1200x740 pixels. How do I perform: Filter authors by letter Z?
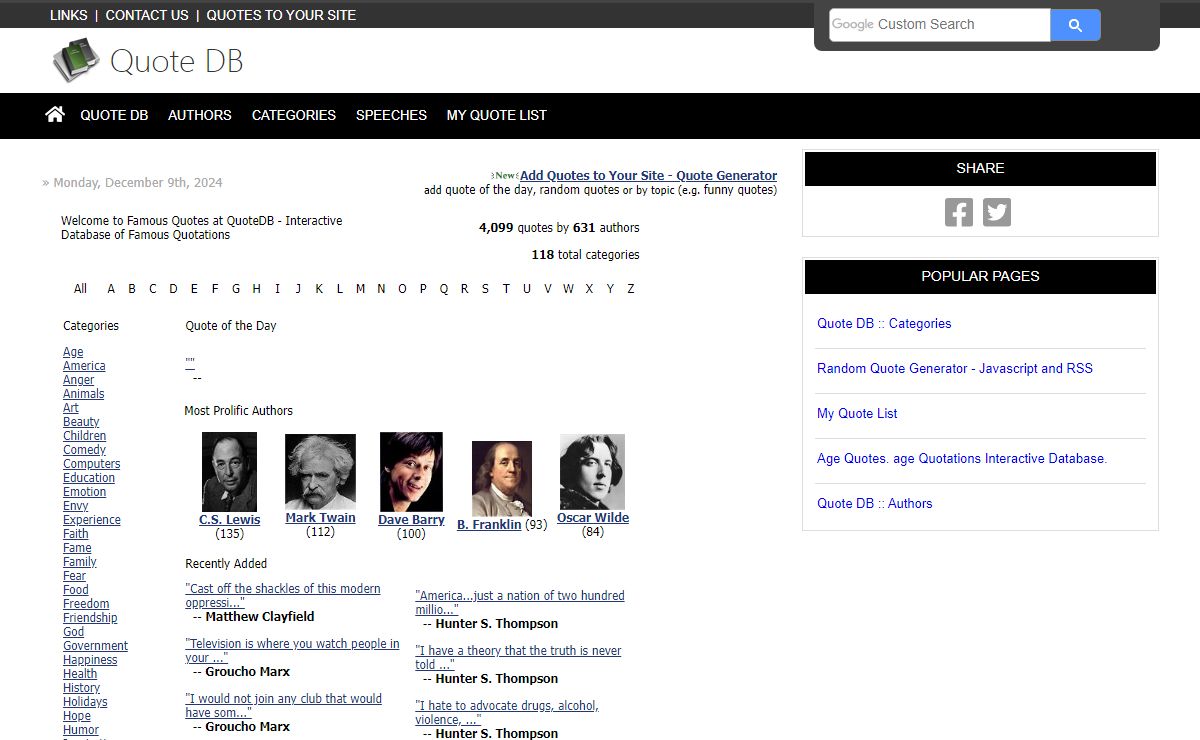pyautogui.click(x=630, y=289)
